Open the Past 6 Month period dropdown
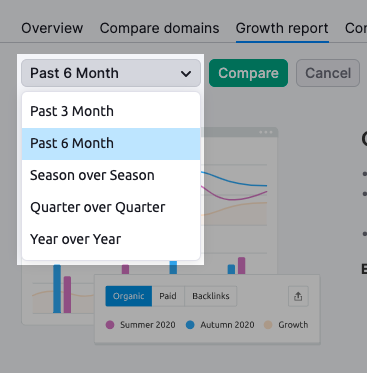Image resolution: width=367 pixels, height=373 pixels. tap(111, 73)
